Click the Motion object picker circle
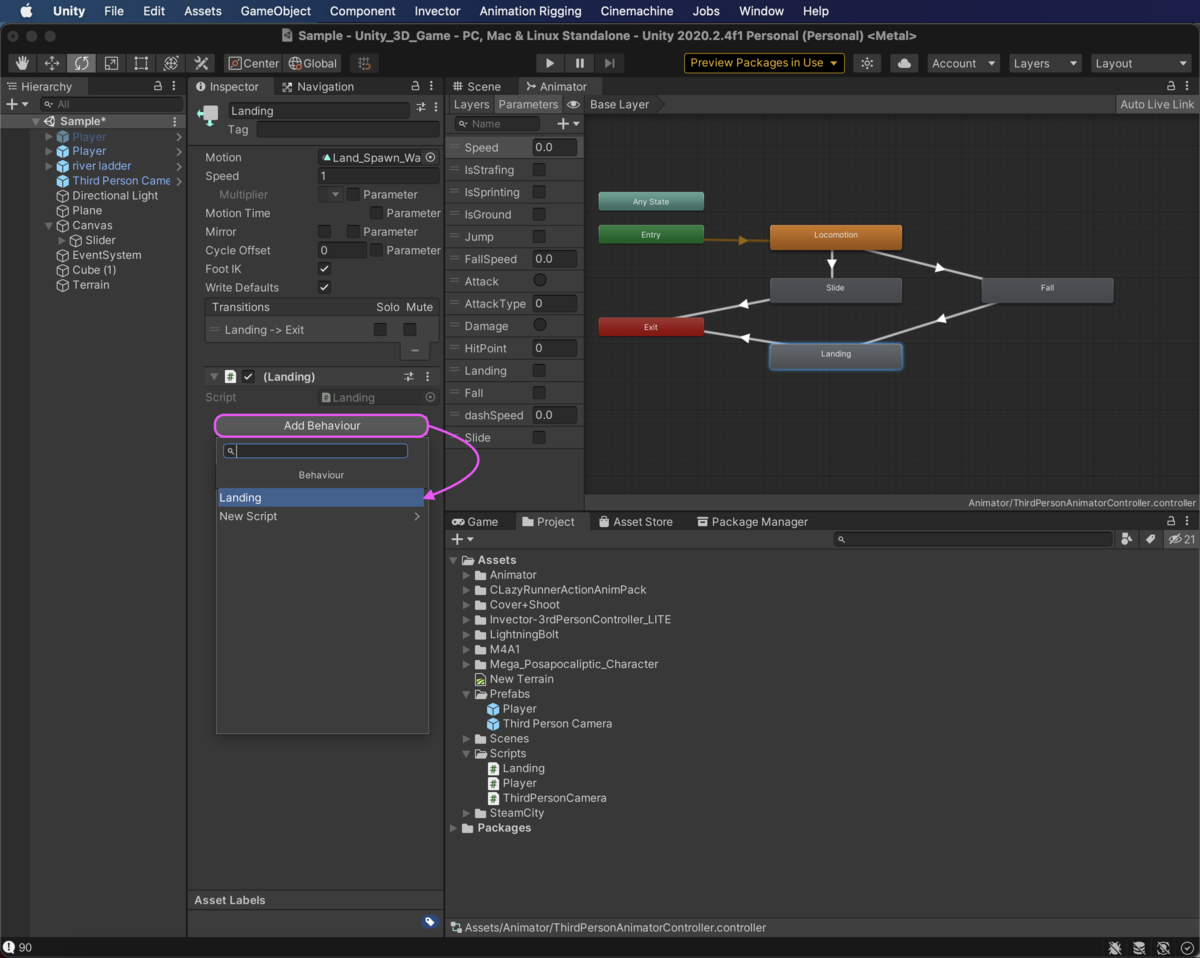The height and width of the screenshot is (958, 1200). click(431, 158)
